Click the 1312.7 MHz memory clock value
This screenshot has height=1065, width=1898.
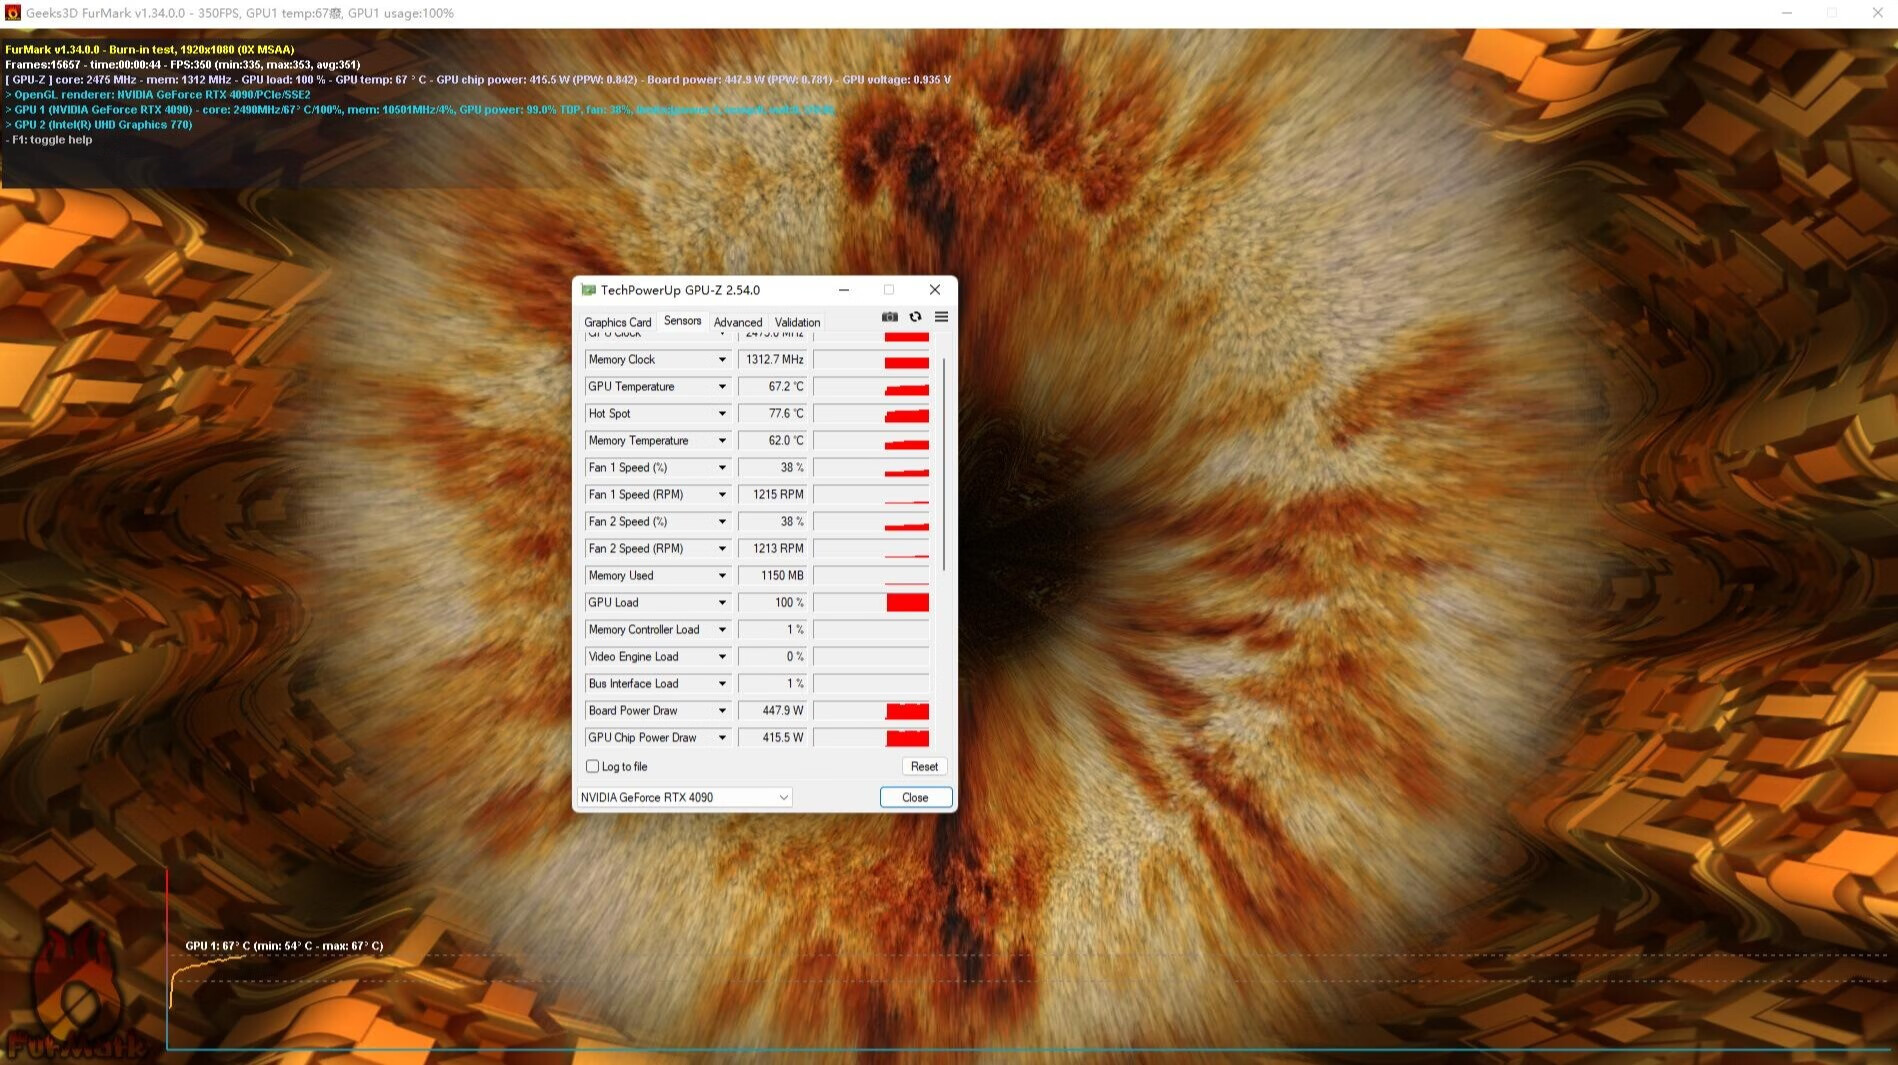point(772,360)
